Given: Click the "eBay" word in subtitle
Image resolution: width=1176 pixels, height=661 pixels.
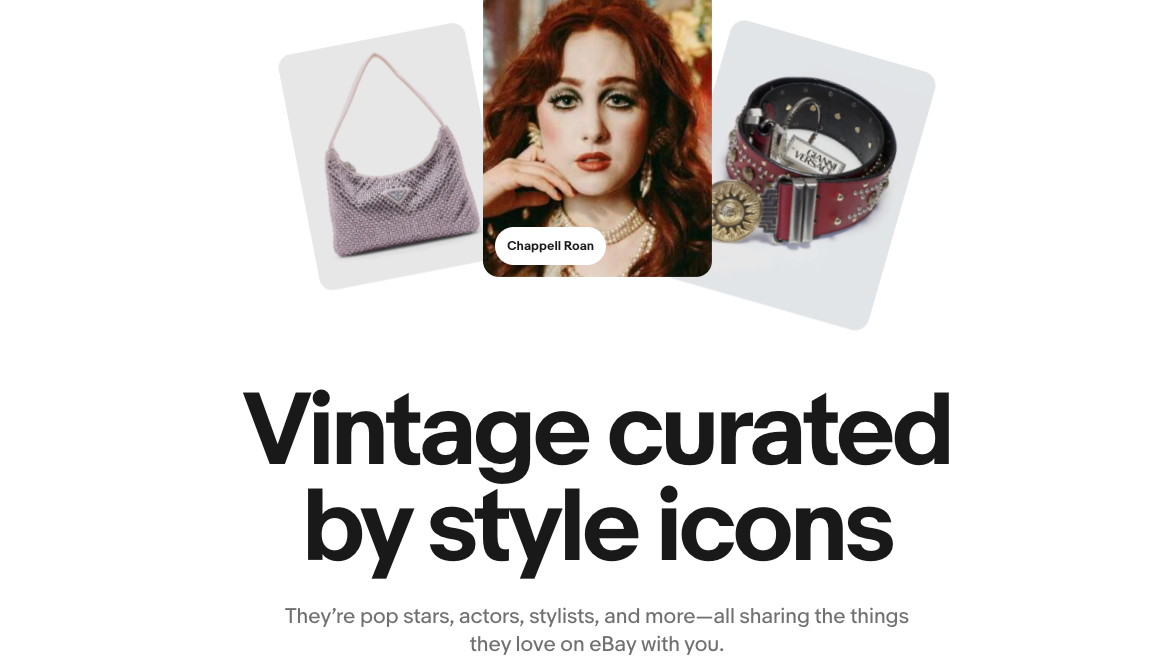Looking at the screenshot, I should tap(612, 644).
